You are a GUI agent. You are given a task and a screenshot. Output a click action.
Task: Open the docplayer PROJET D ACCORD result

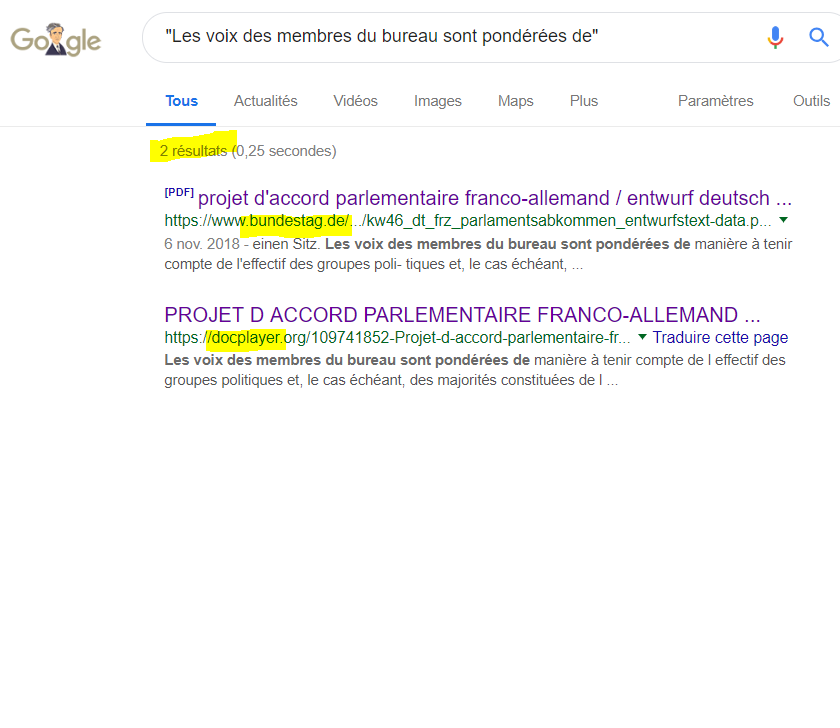pyautogui.click(x=462, y=314)
